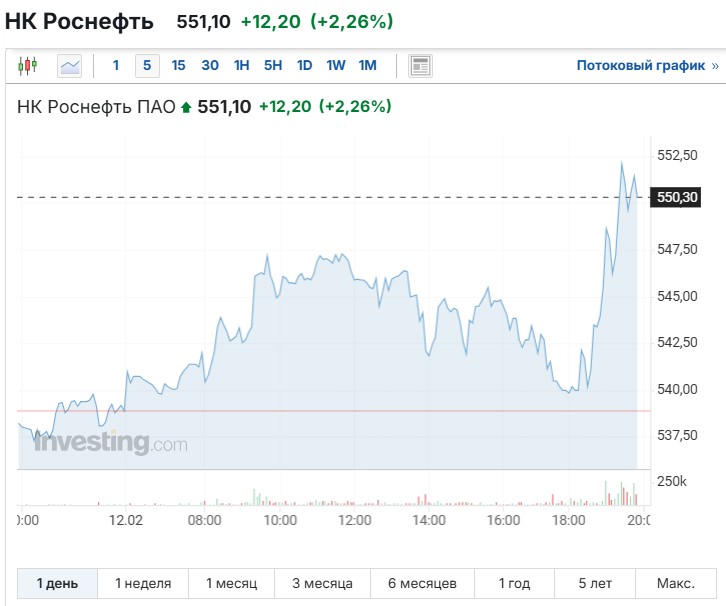The image size is (726, 606).
Task: Choose the 15-minute interval
Action: pos(178,66)
